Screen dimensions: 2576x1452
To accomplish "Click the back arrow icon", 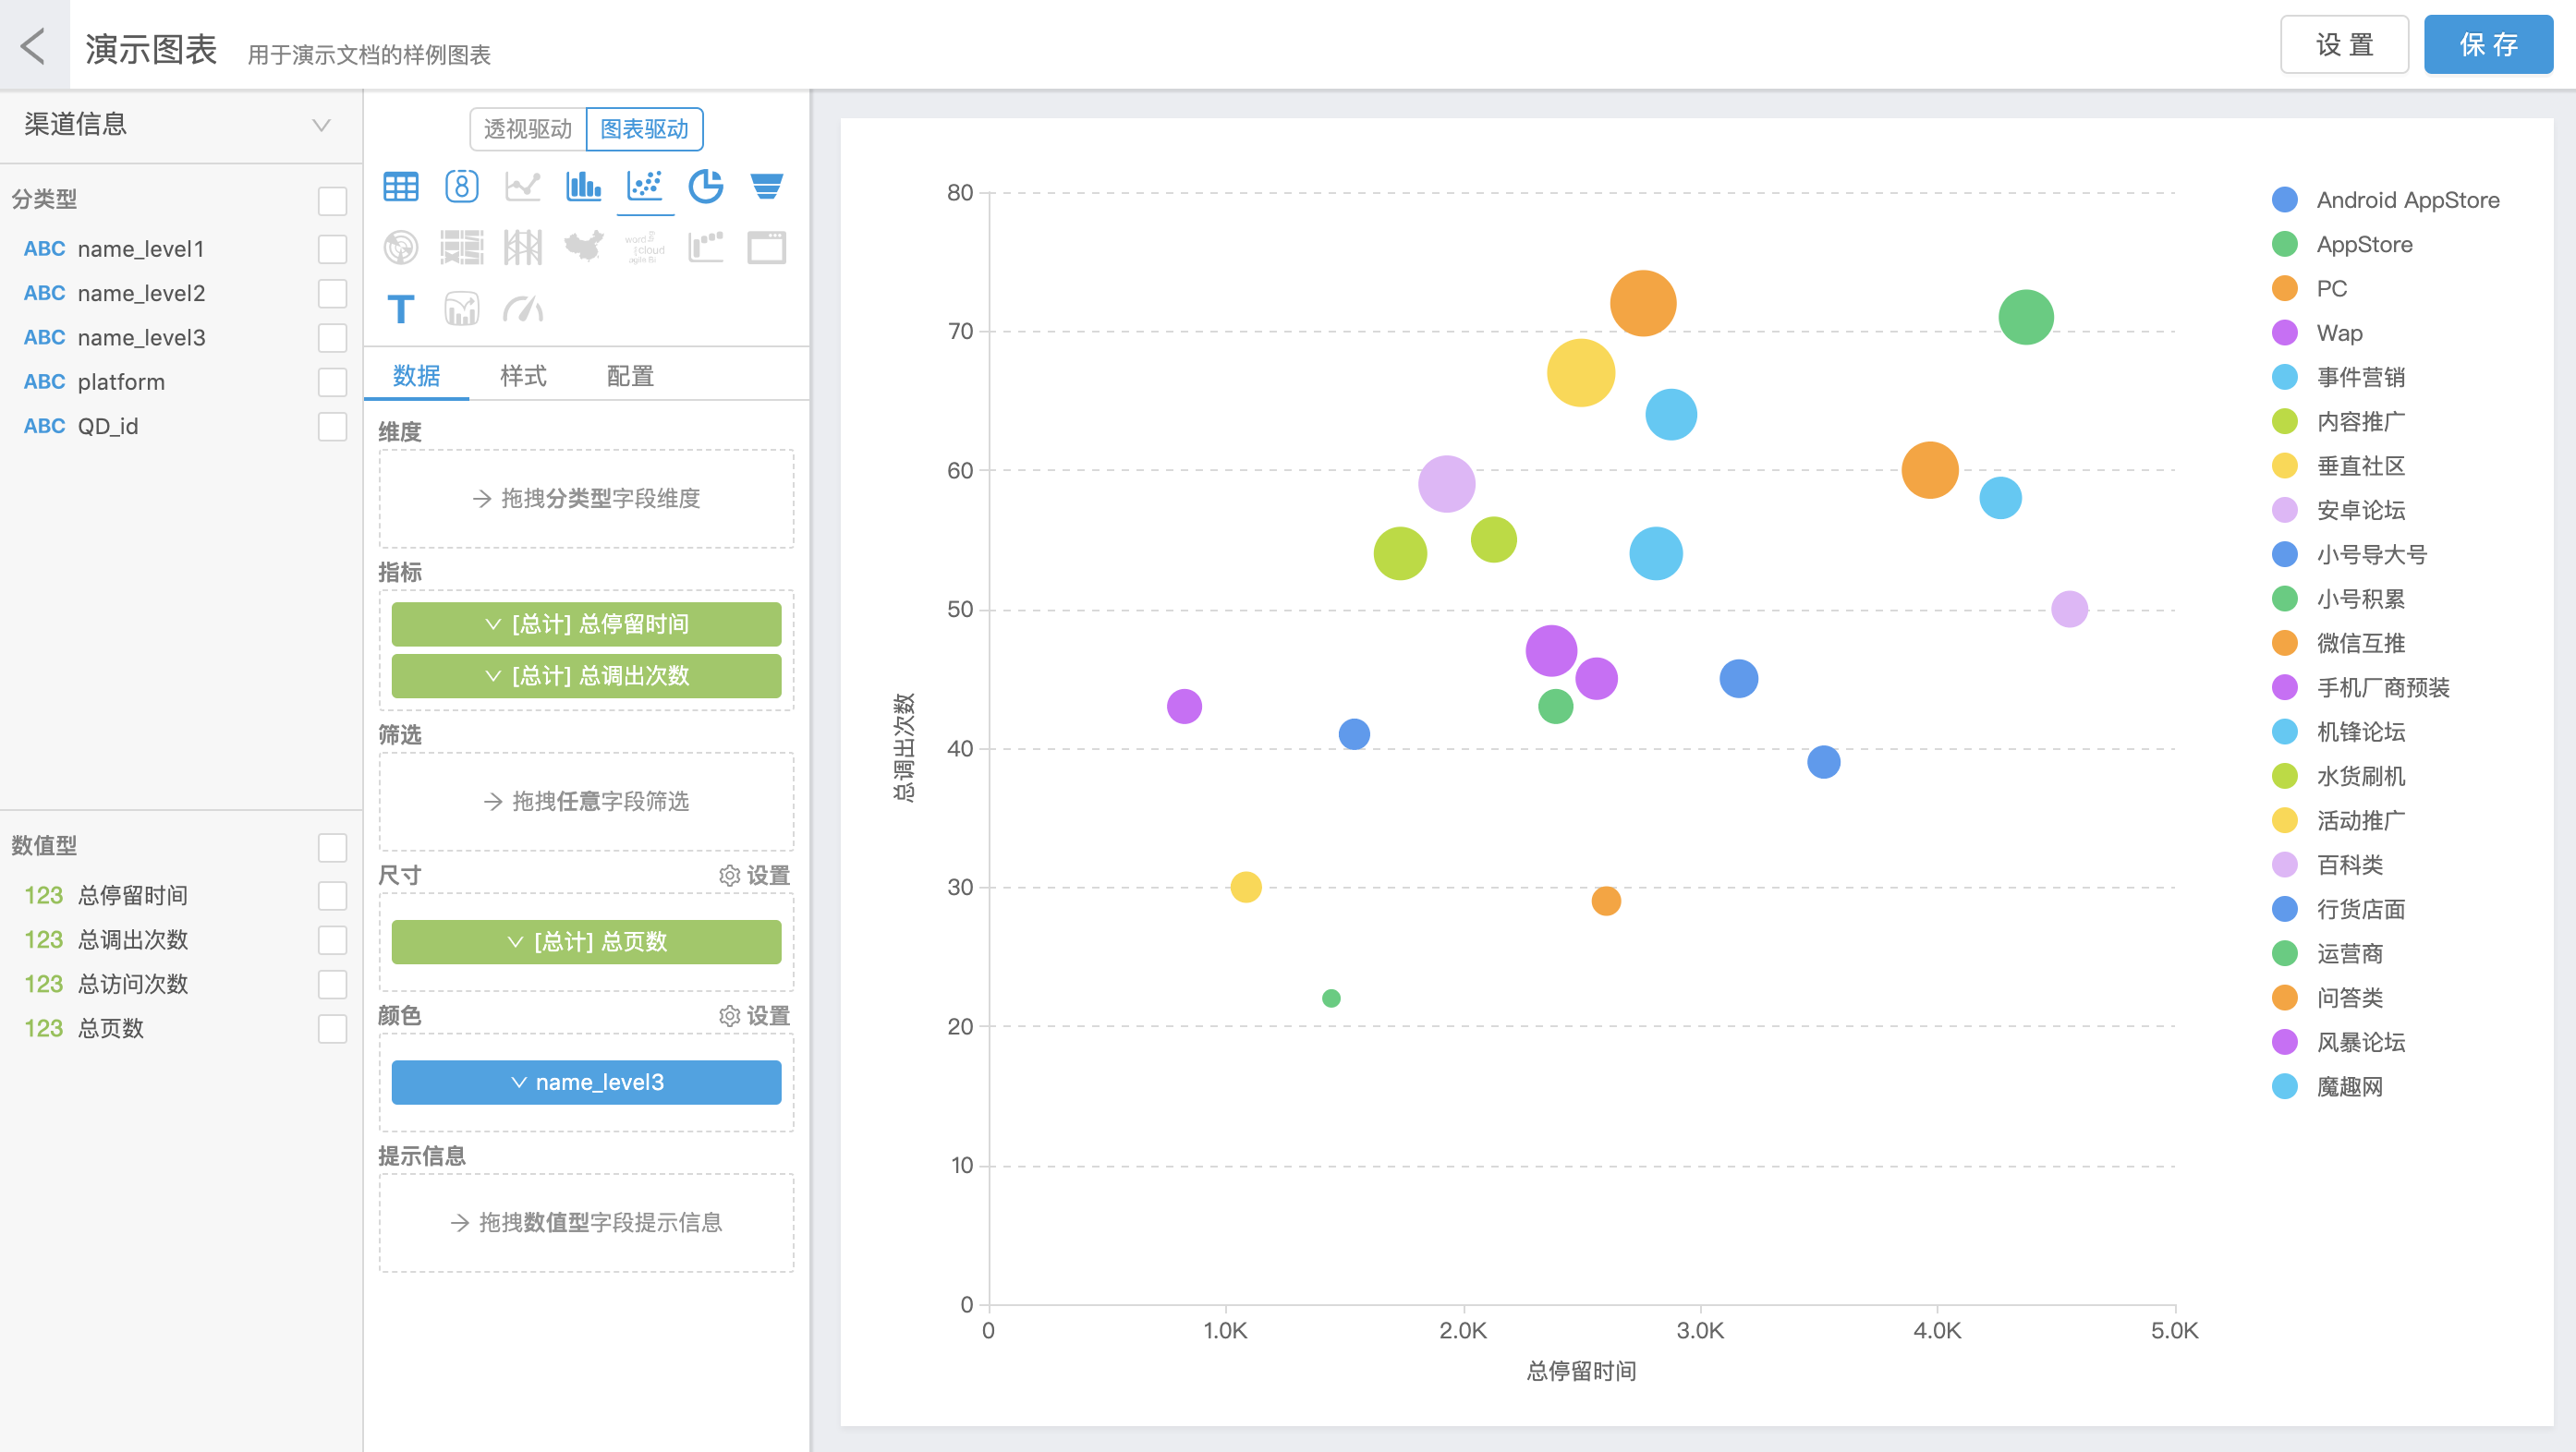I will click(x=33, y=46).
